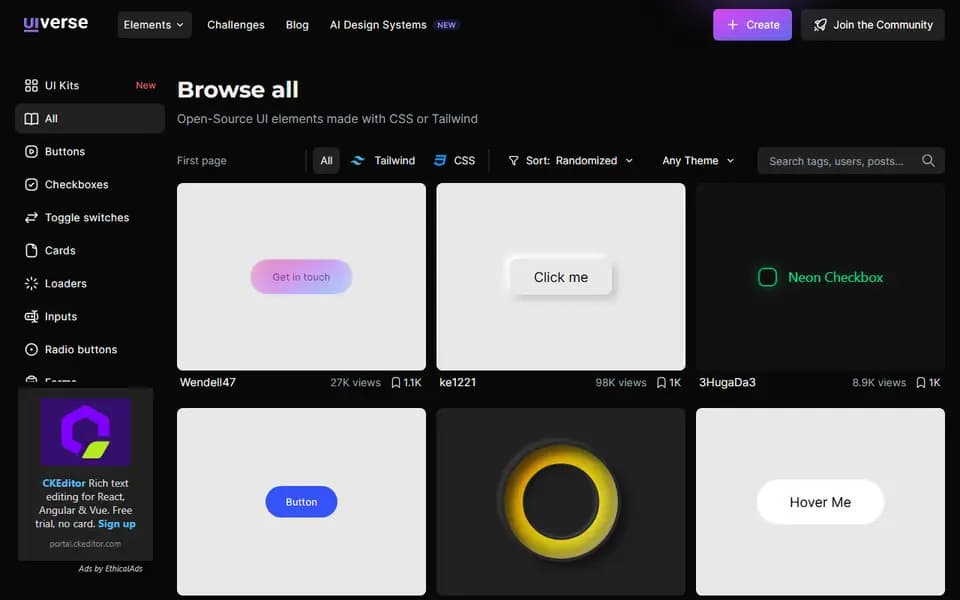Click the plus icon in Create button
This screenshot has width=960, height=600.
point(733,25)
